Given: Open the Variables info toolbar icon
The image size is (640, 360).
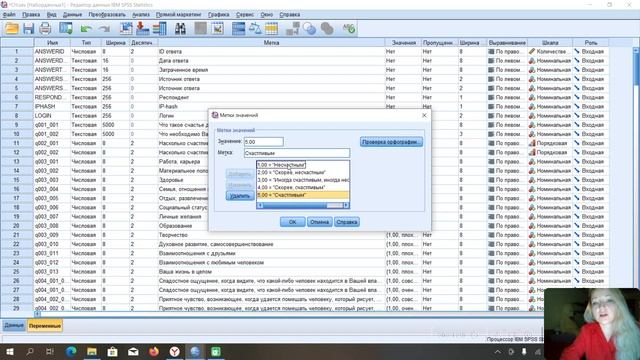Looking at the screenshot, I should click(160, 29).
